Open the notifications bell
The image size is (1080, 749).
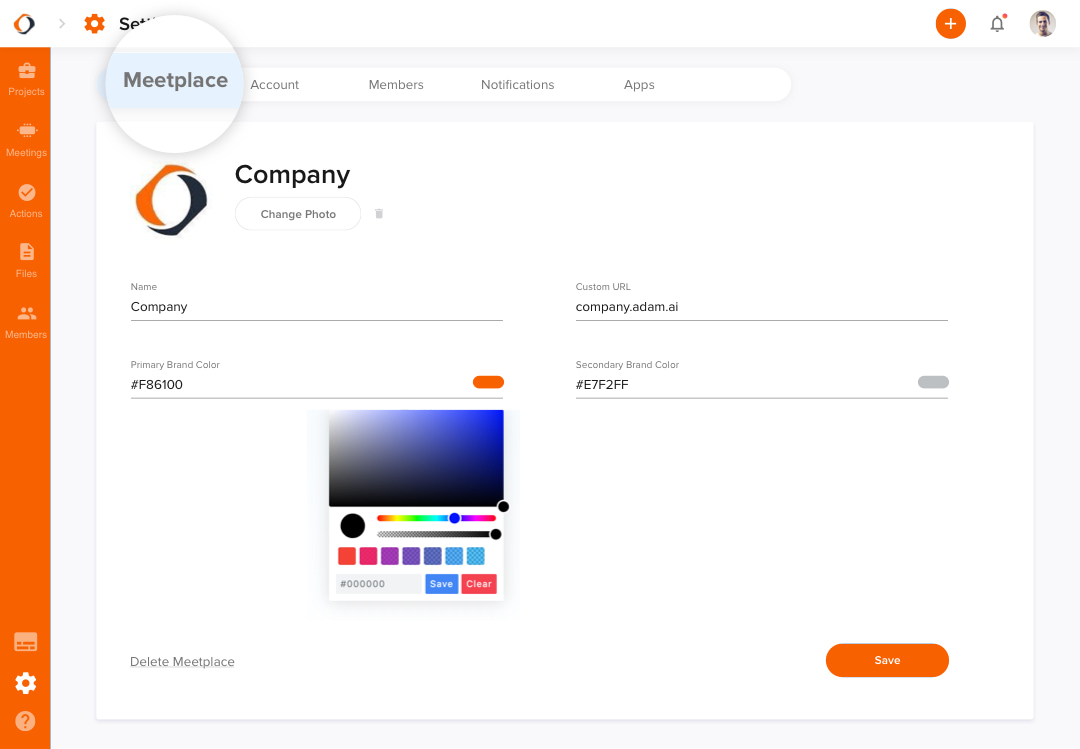click(997, 24)
